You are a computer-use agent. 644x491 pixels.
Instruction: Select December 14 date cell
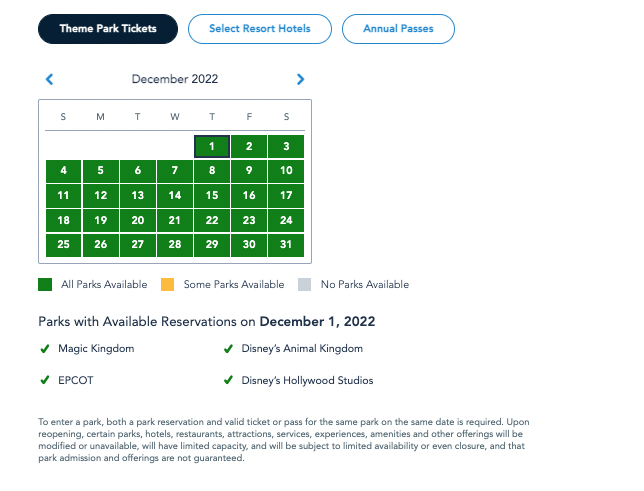click(175, 195)
